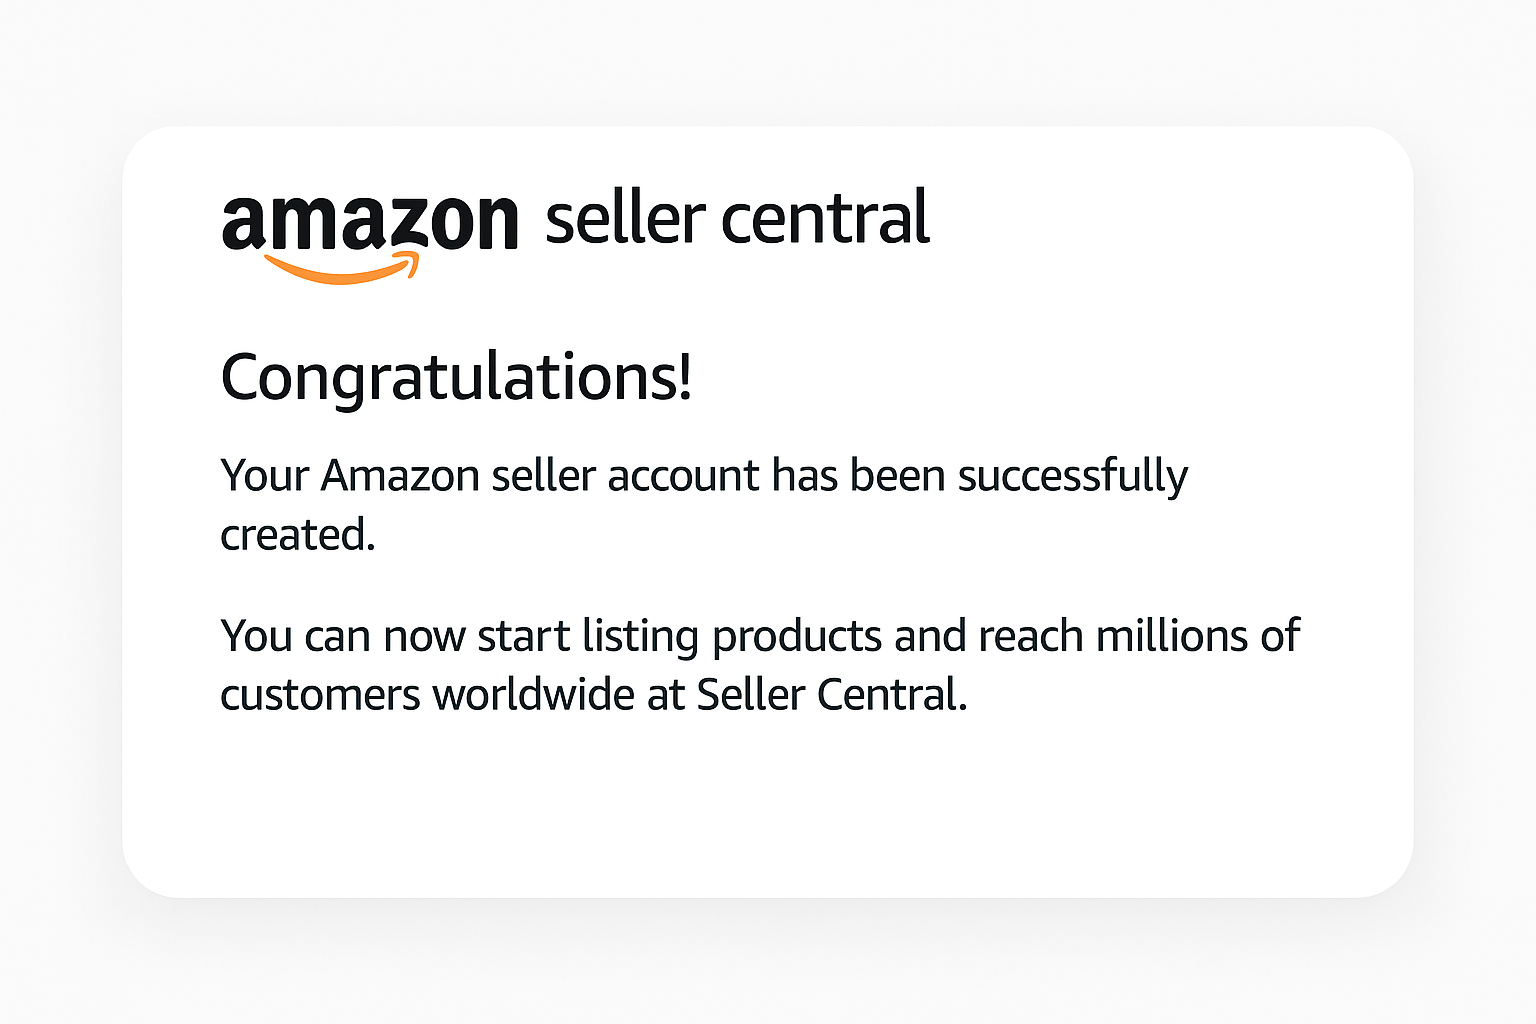This screenshot has width=1536, height=1024.
Task: Click the word "customers"
Action: tap(320, 695)
